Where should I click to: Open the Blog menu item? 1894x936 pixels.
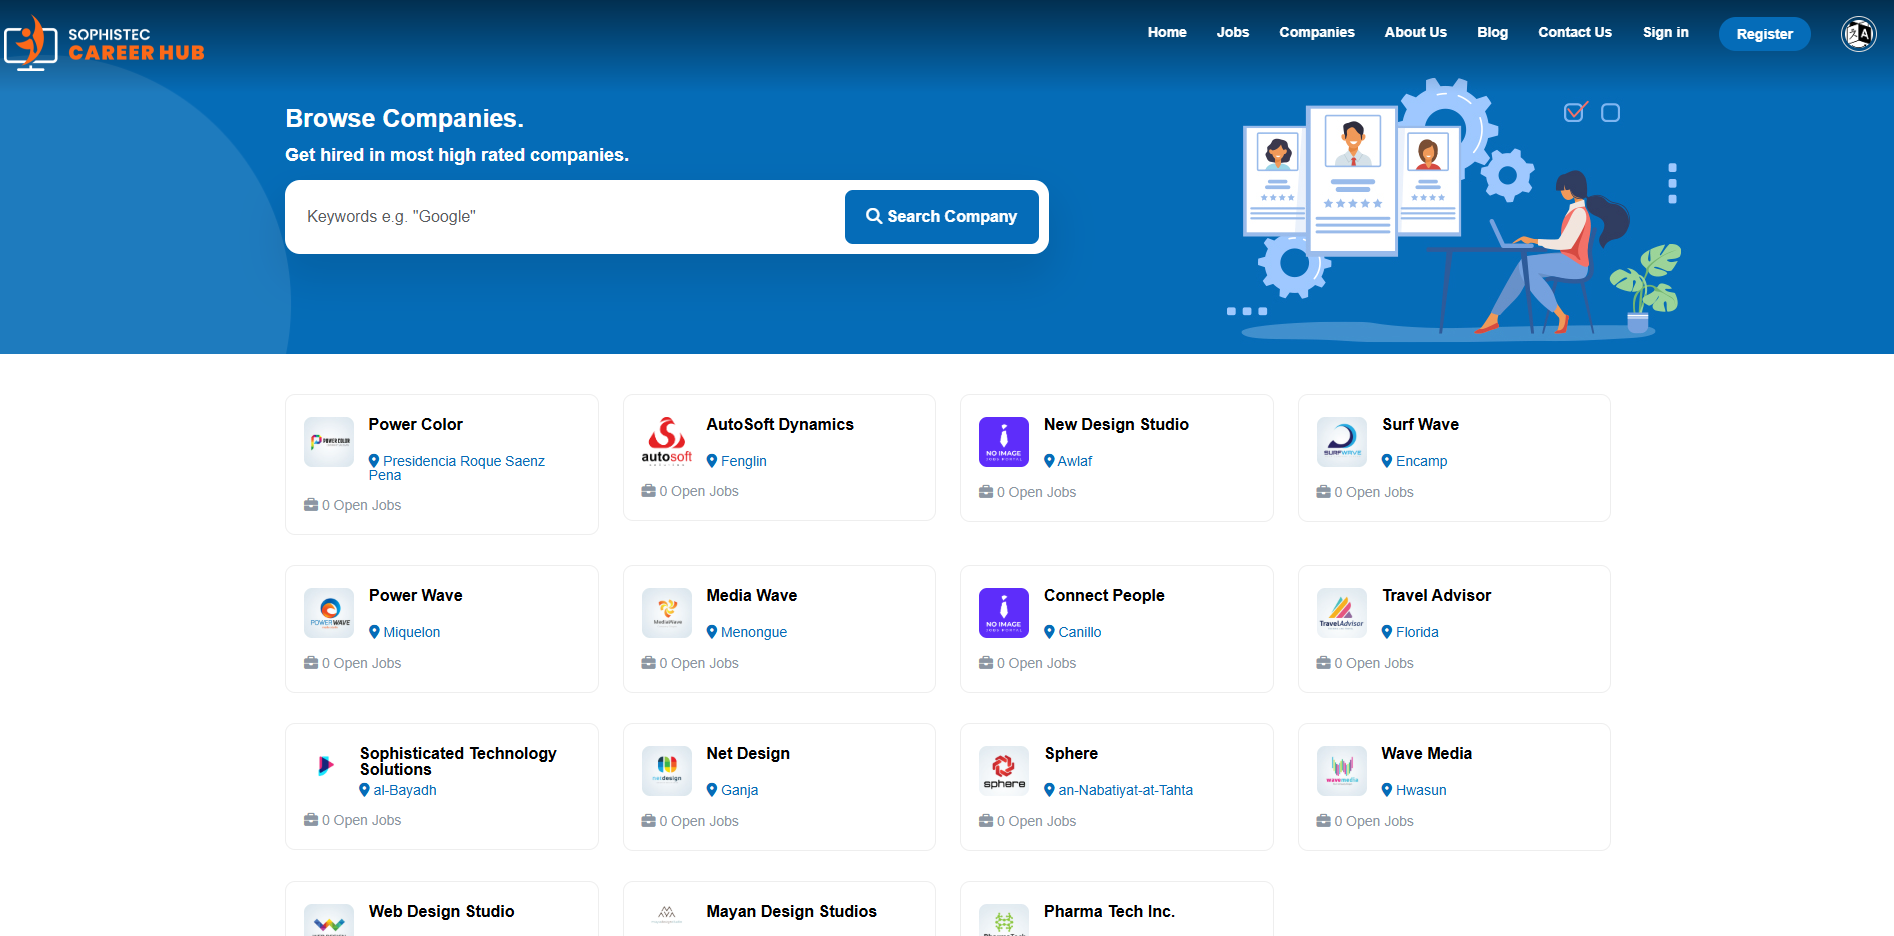[1493, 32]
